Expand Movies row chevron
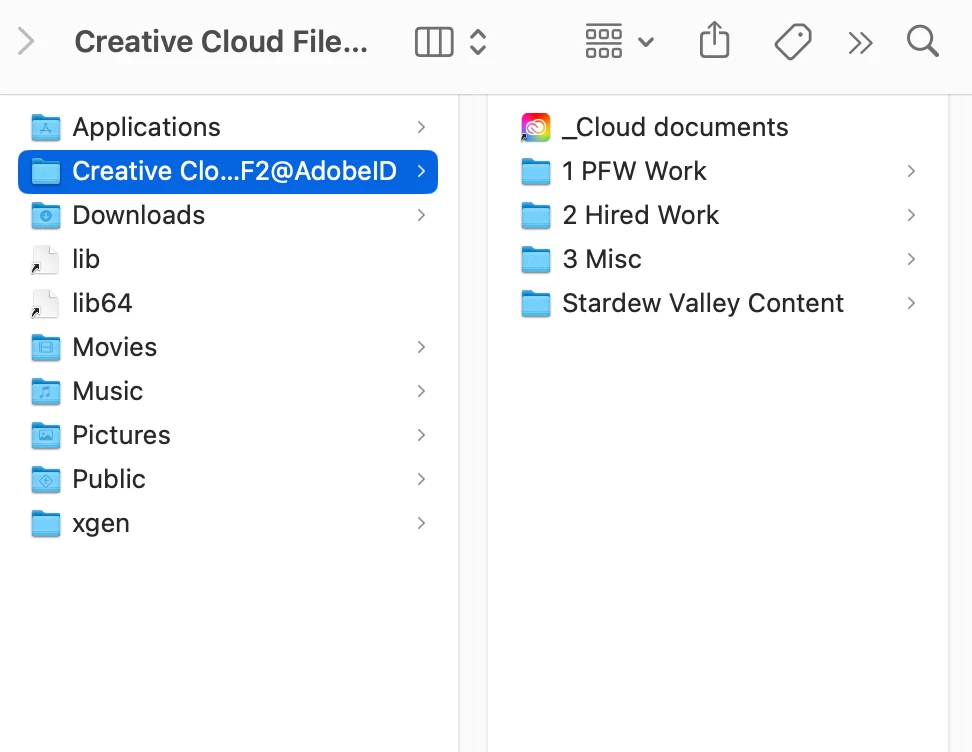The image size is (972, 752). coord(422,347)
